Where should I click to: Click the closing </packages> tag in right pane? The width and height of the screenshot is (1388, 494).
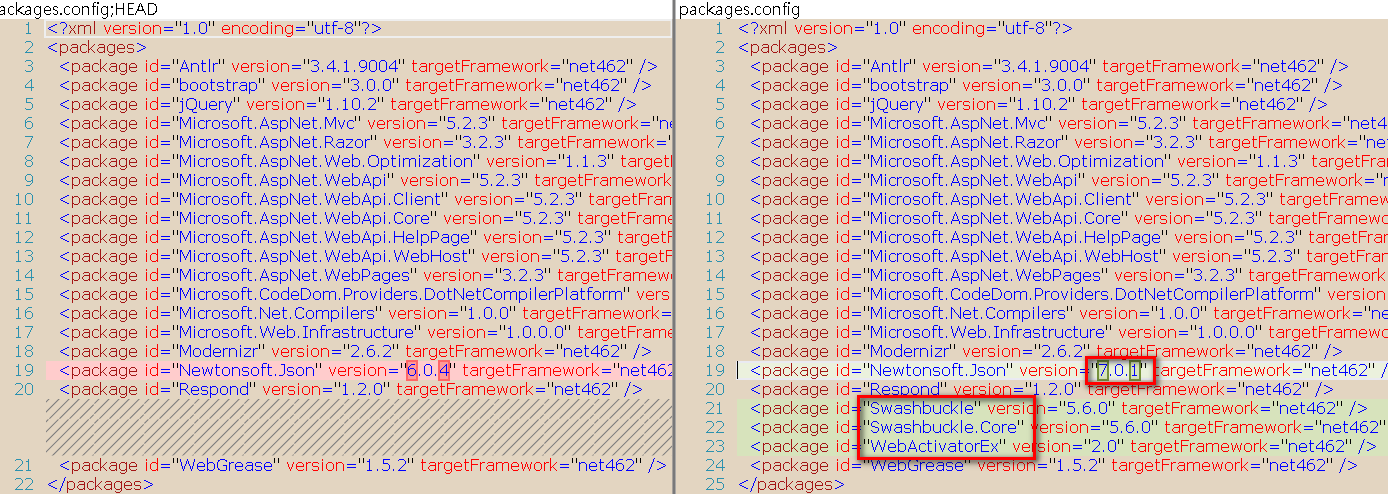click(x=791, y=485)
